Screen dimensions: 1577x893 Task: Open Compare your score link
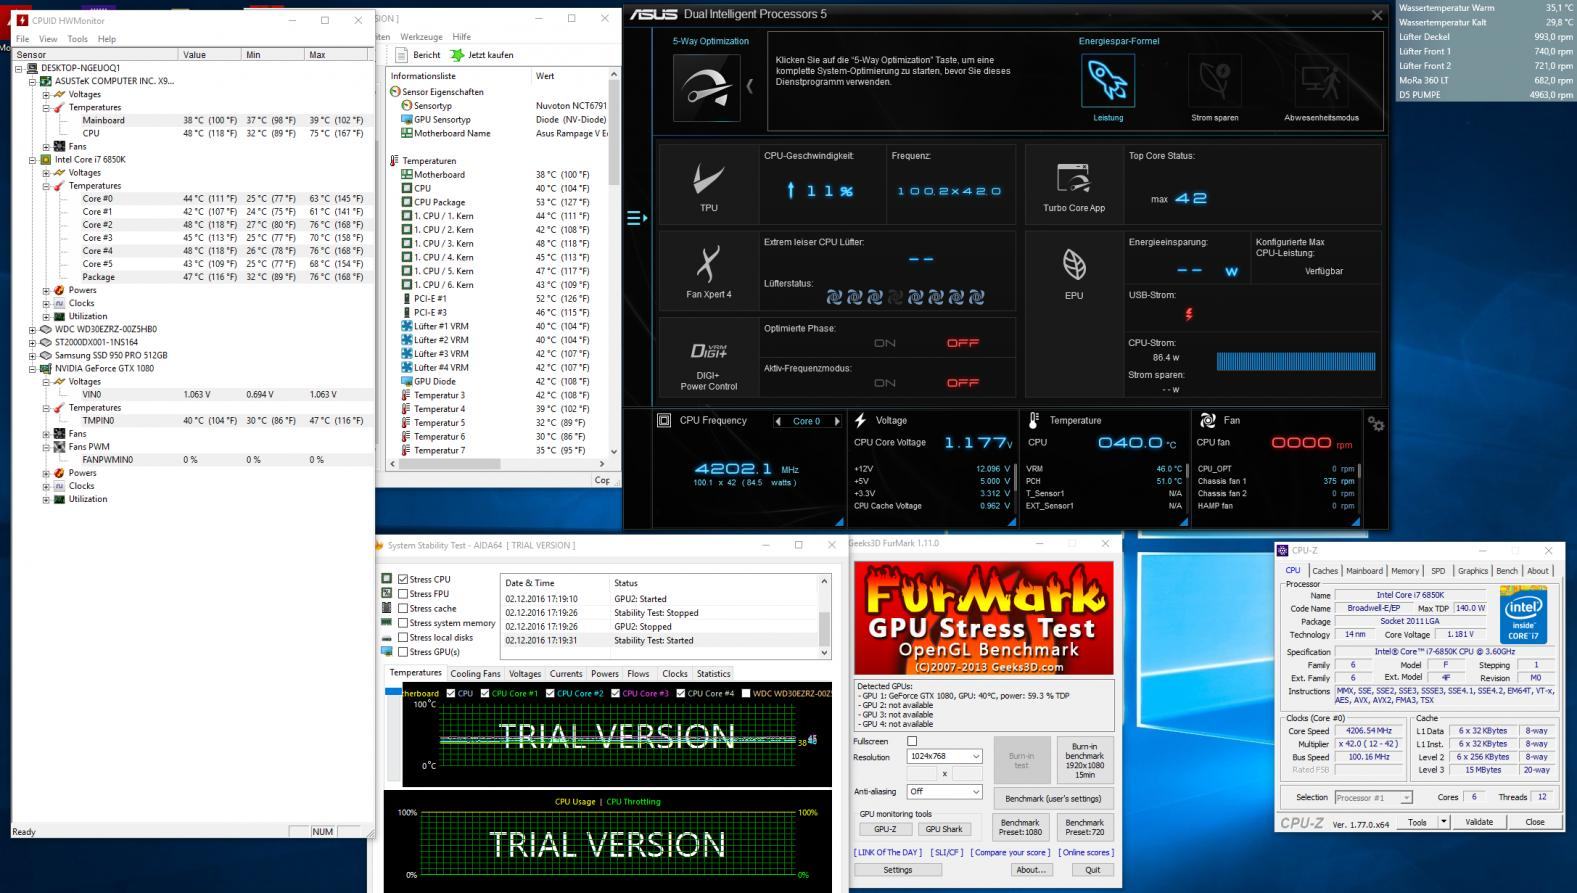point(1011,853)
